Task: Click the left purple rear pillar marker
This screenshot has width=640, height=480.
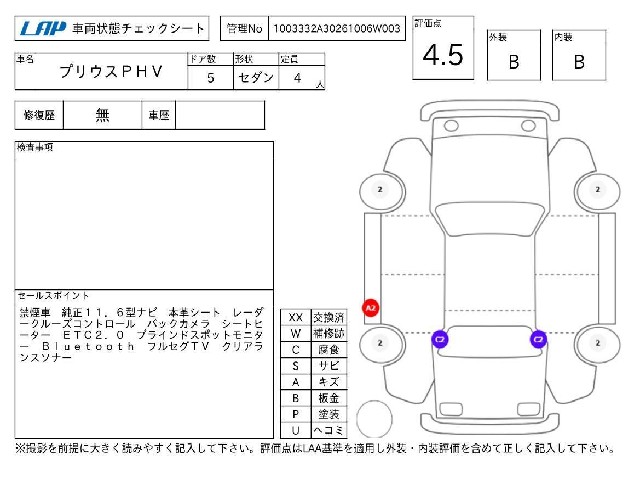Action: coord(440,339)
